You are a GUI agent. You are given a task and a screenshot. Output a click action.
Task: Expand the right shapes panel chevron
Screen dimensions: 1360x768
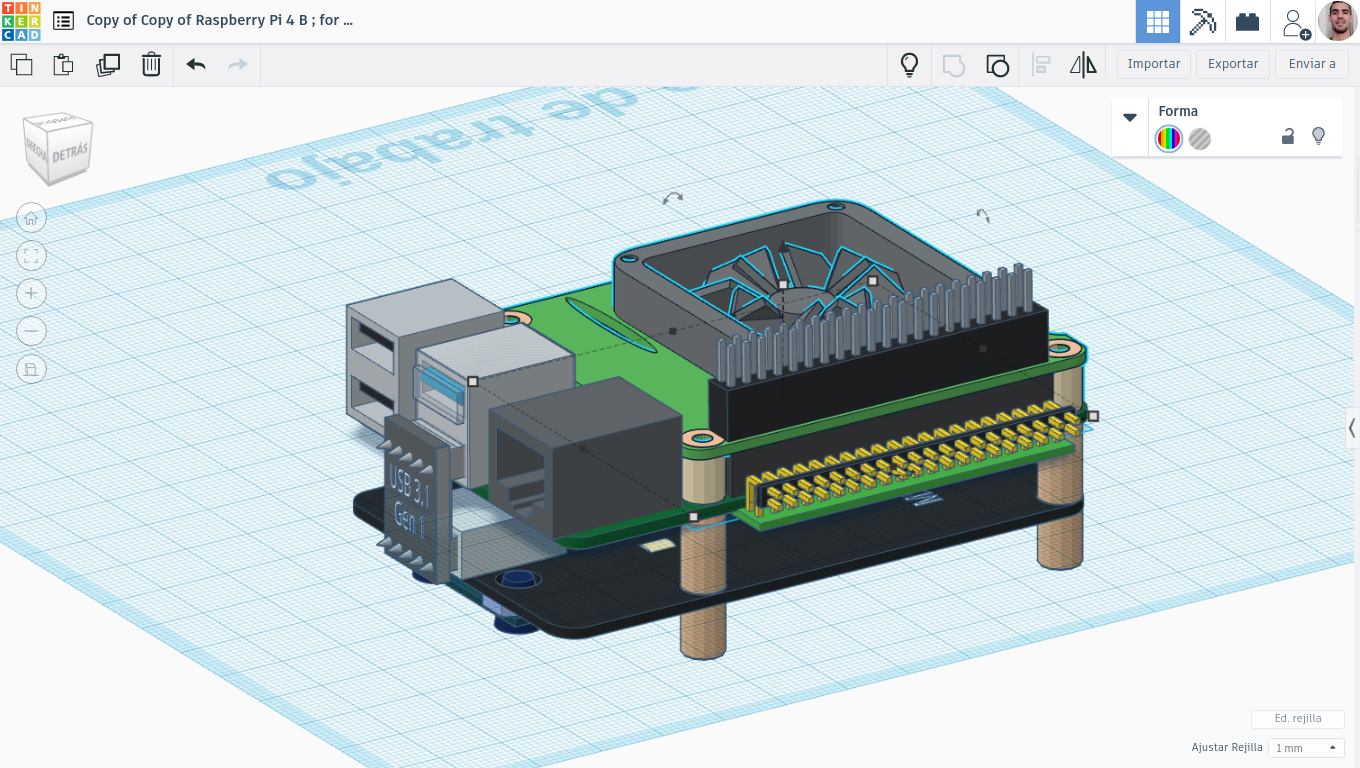[1352, 428]
